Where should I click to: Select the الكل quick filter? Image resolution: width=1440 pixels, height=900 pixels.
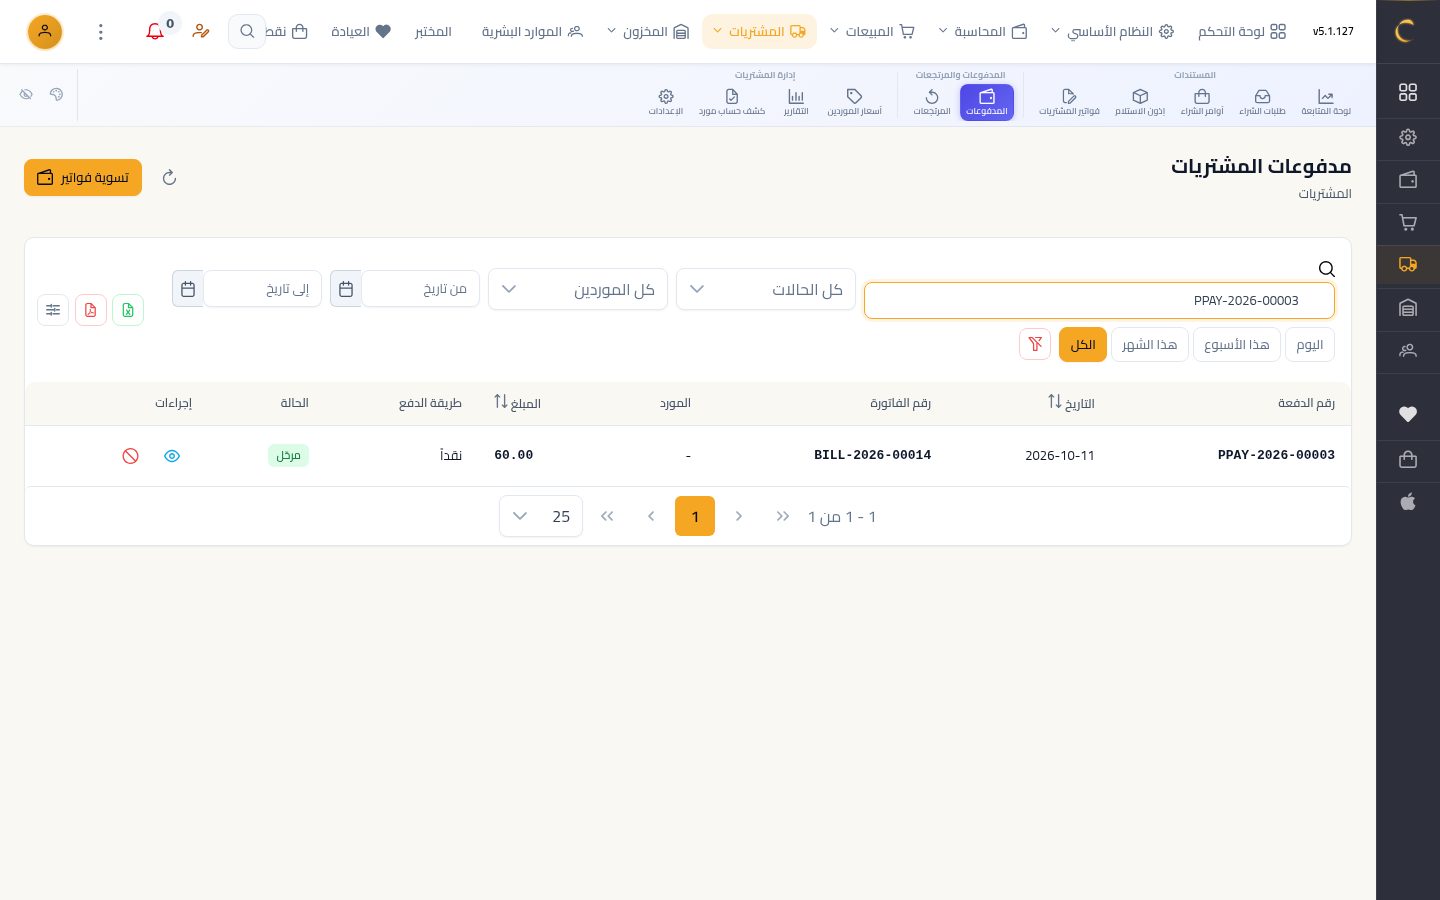click(1083, 344)
